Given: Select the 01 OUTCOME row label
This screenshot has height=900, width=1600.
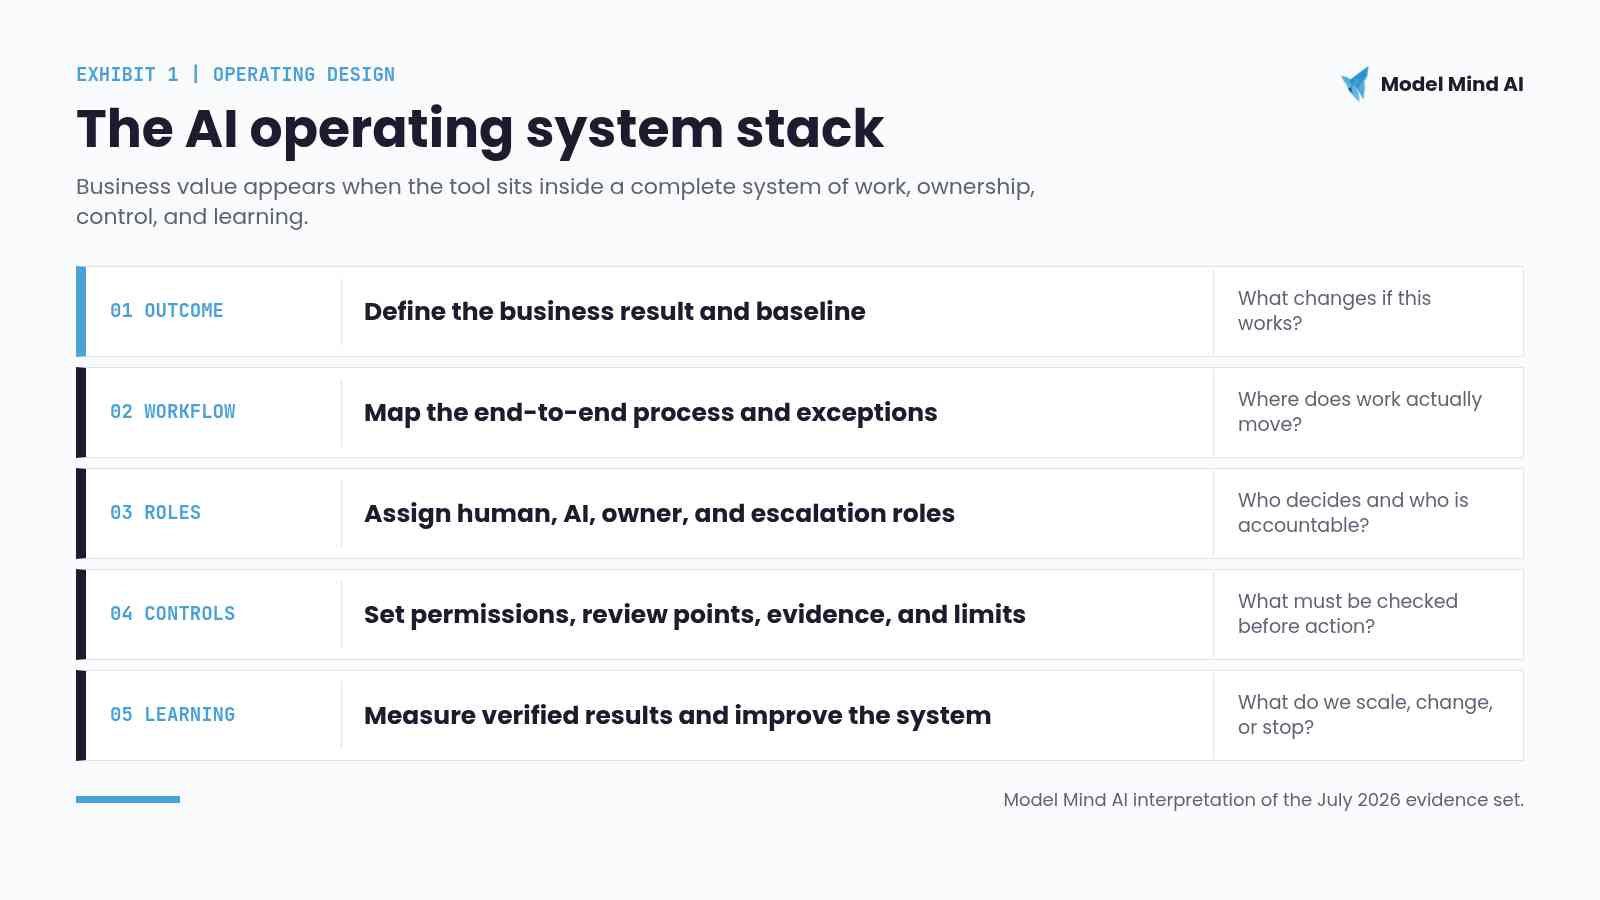Looking at the screenshot, I should click(167, 311).
